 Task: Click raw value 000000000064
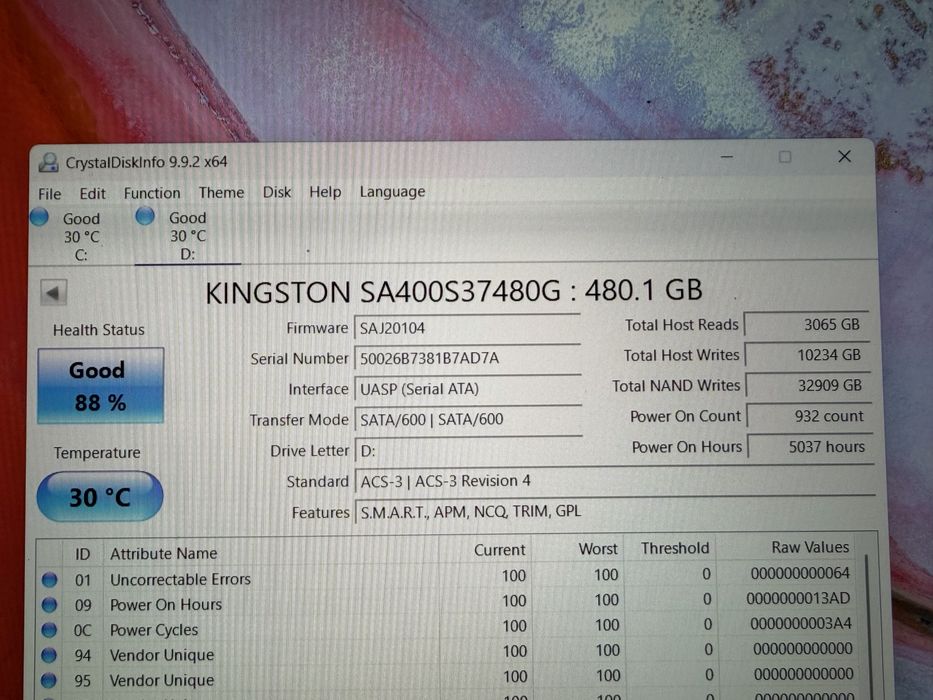point(800,574)
